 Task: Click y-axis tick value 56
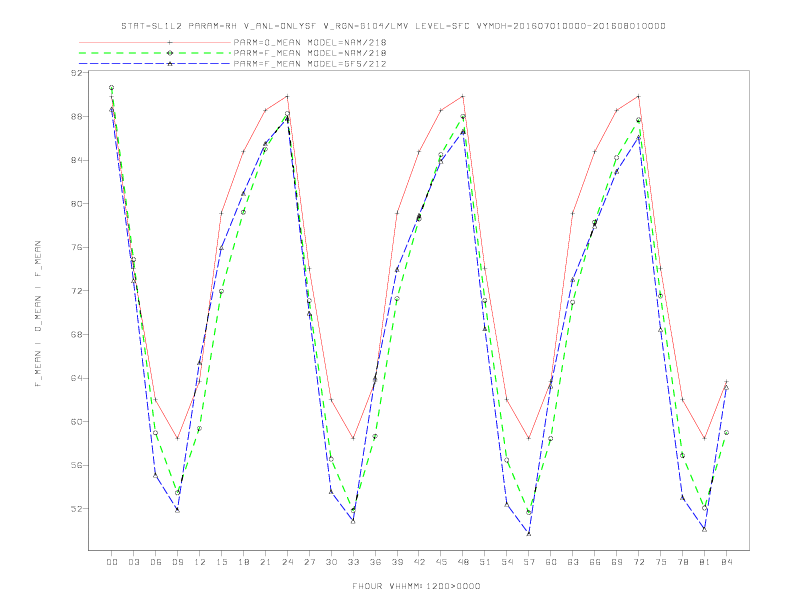(x=76, y=465)
